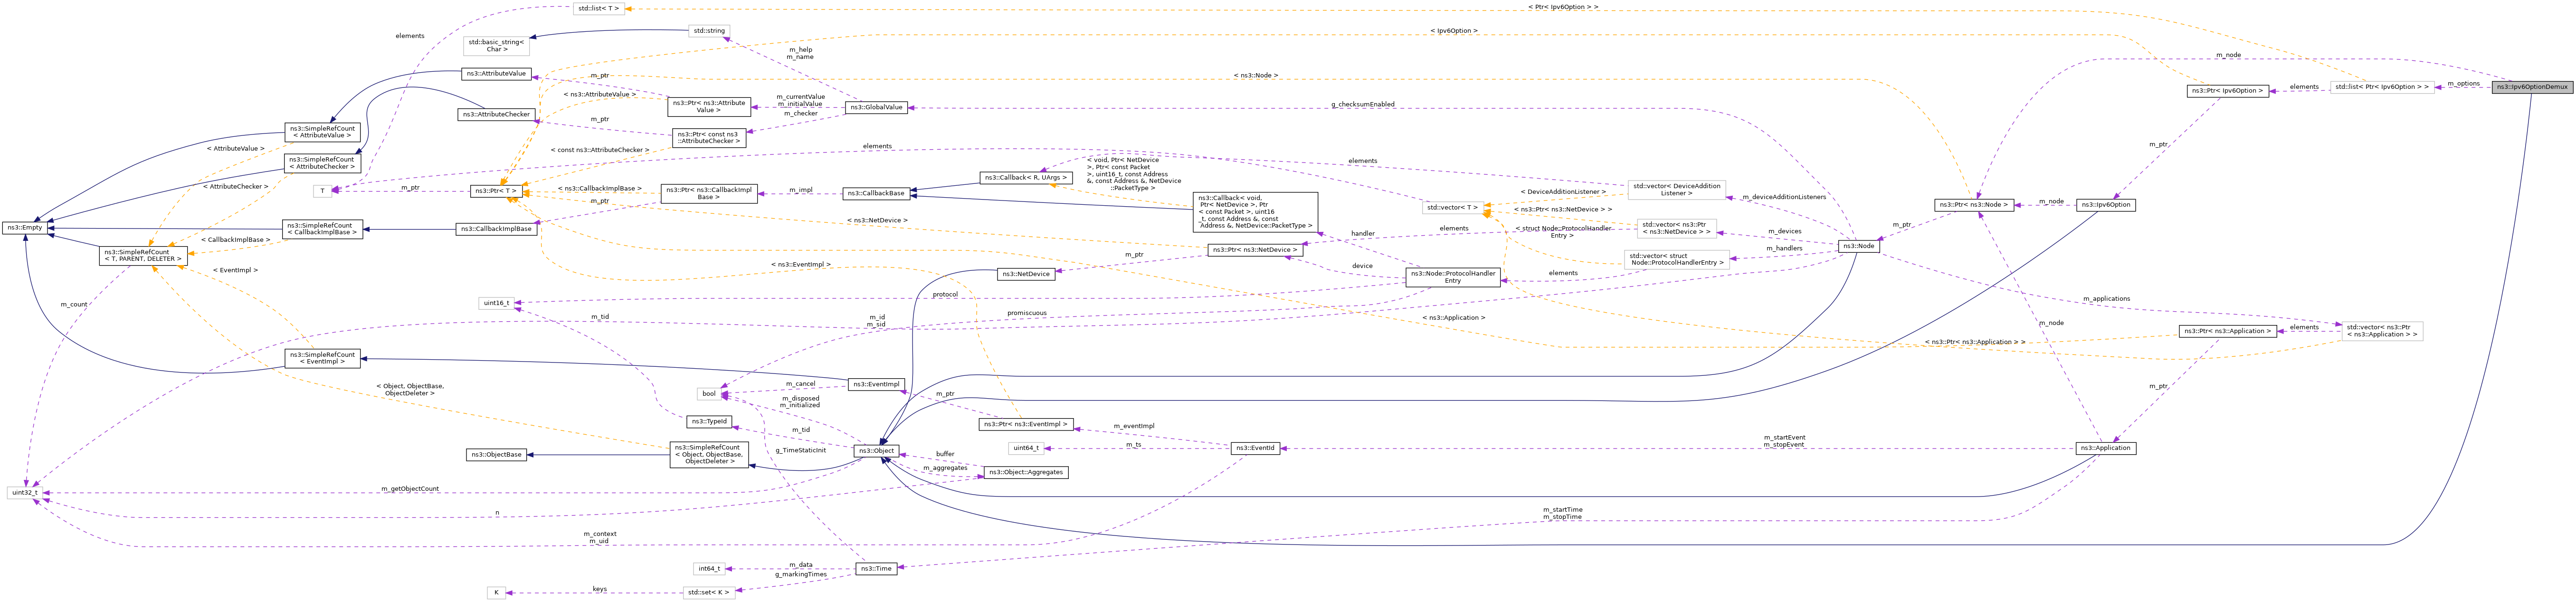Click the template parameter K node
This screenshot has height=602, width=2576.
click(496, 593)
